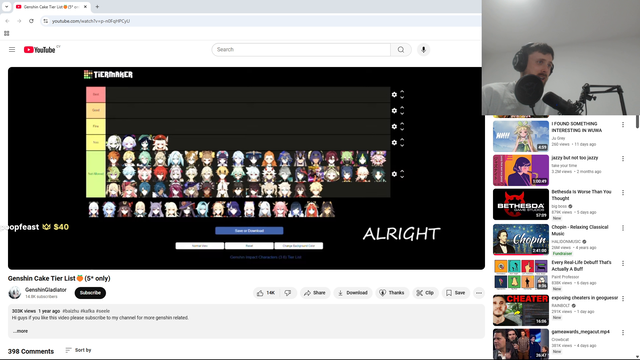Open 'I FOUND SOMETHING INTERESTING IN WUWA' thumbnail

click(521, 136)
